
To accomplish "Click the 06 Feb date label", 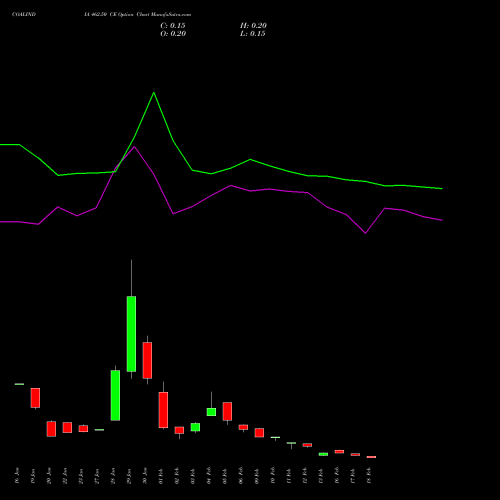I will click(x=241, y=476).
